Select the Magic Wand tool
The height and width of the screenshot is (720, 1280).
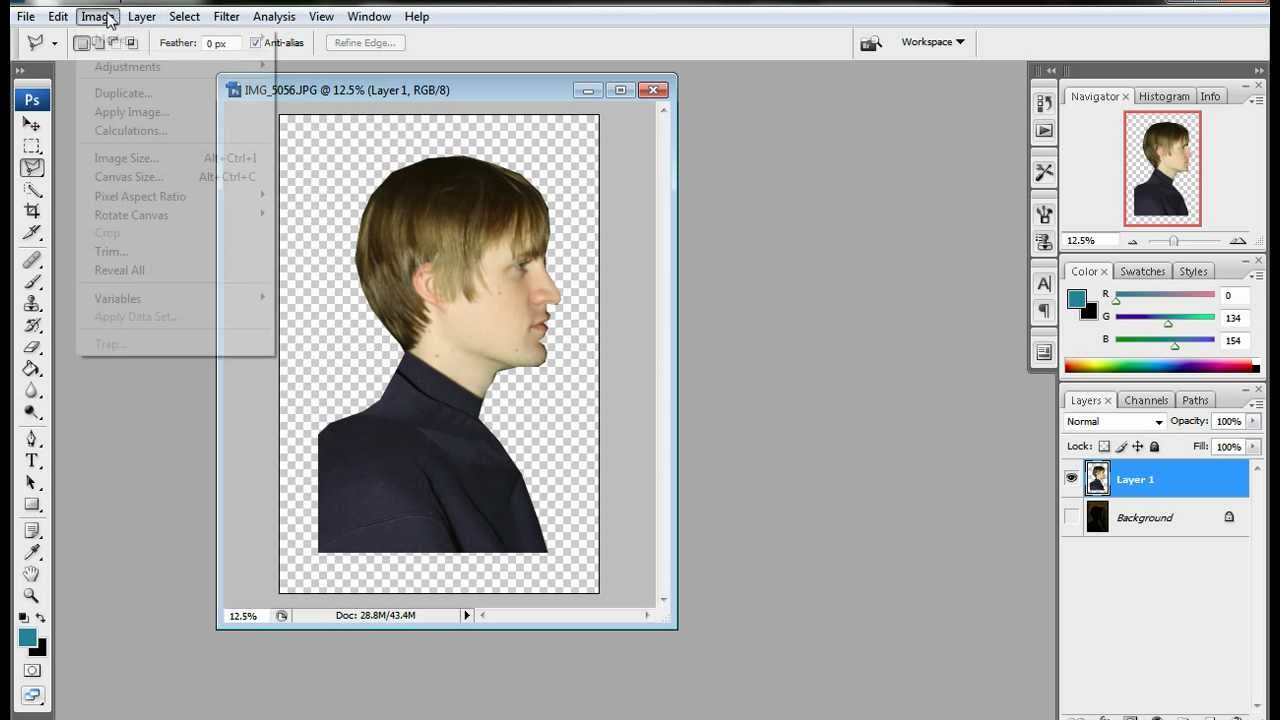(32, 190)
